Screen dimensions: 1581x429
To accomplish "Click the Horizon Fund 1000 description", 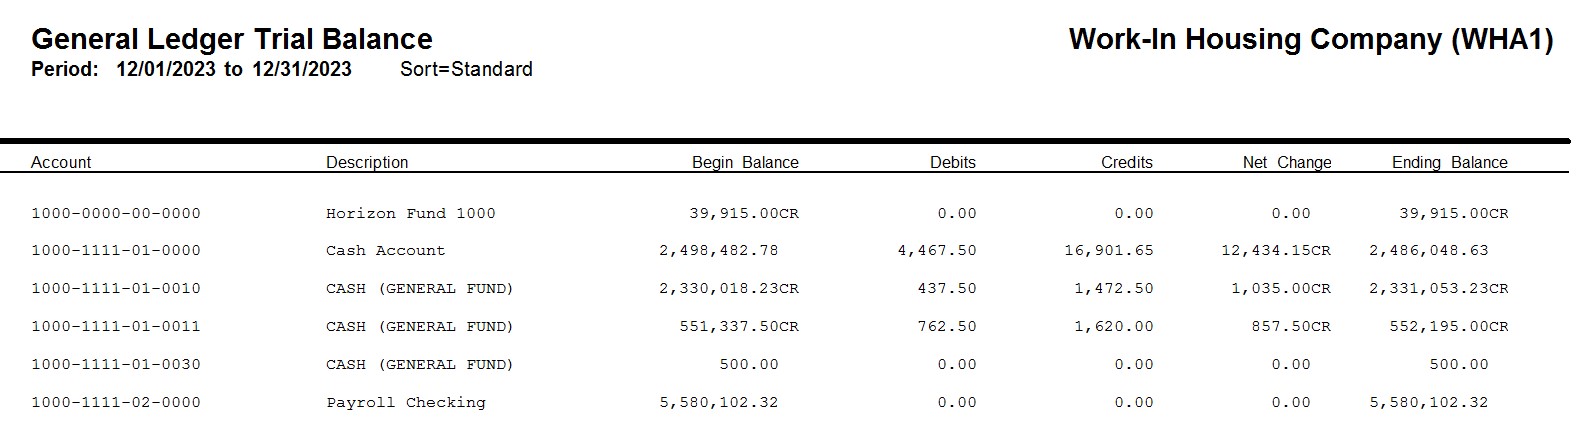I will pos(411,213).
